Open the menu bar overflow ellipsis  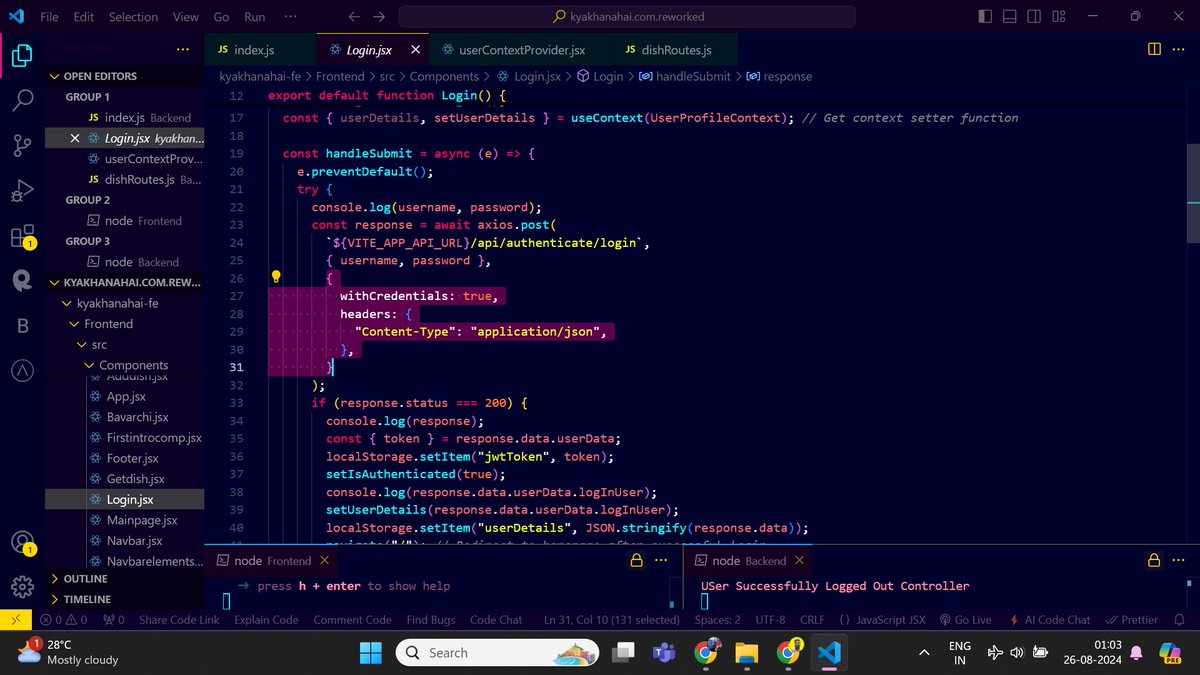290,17
